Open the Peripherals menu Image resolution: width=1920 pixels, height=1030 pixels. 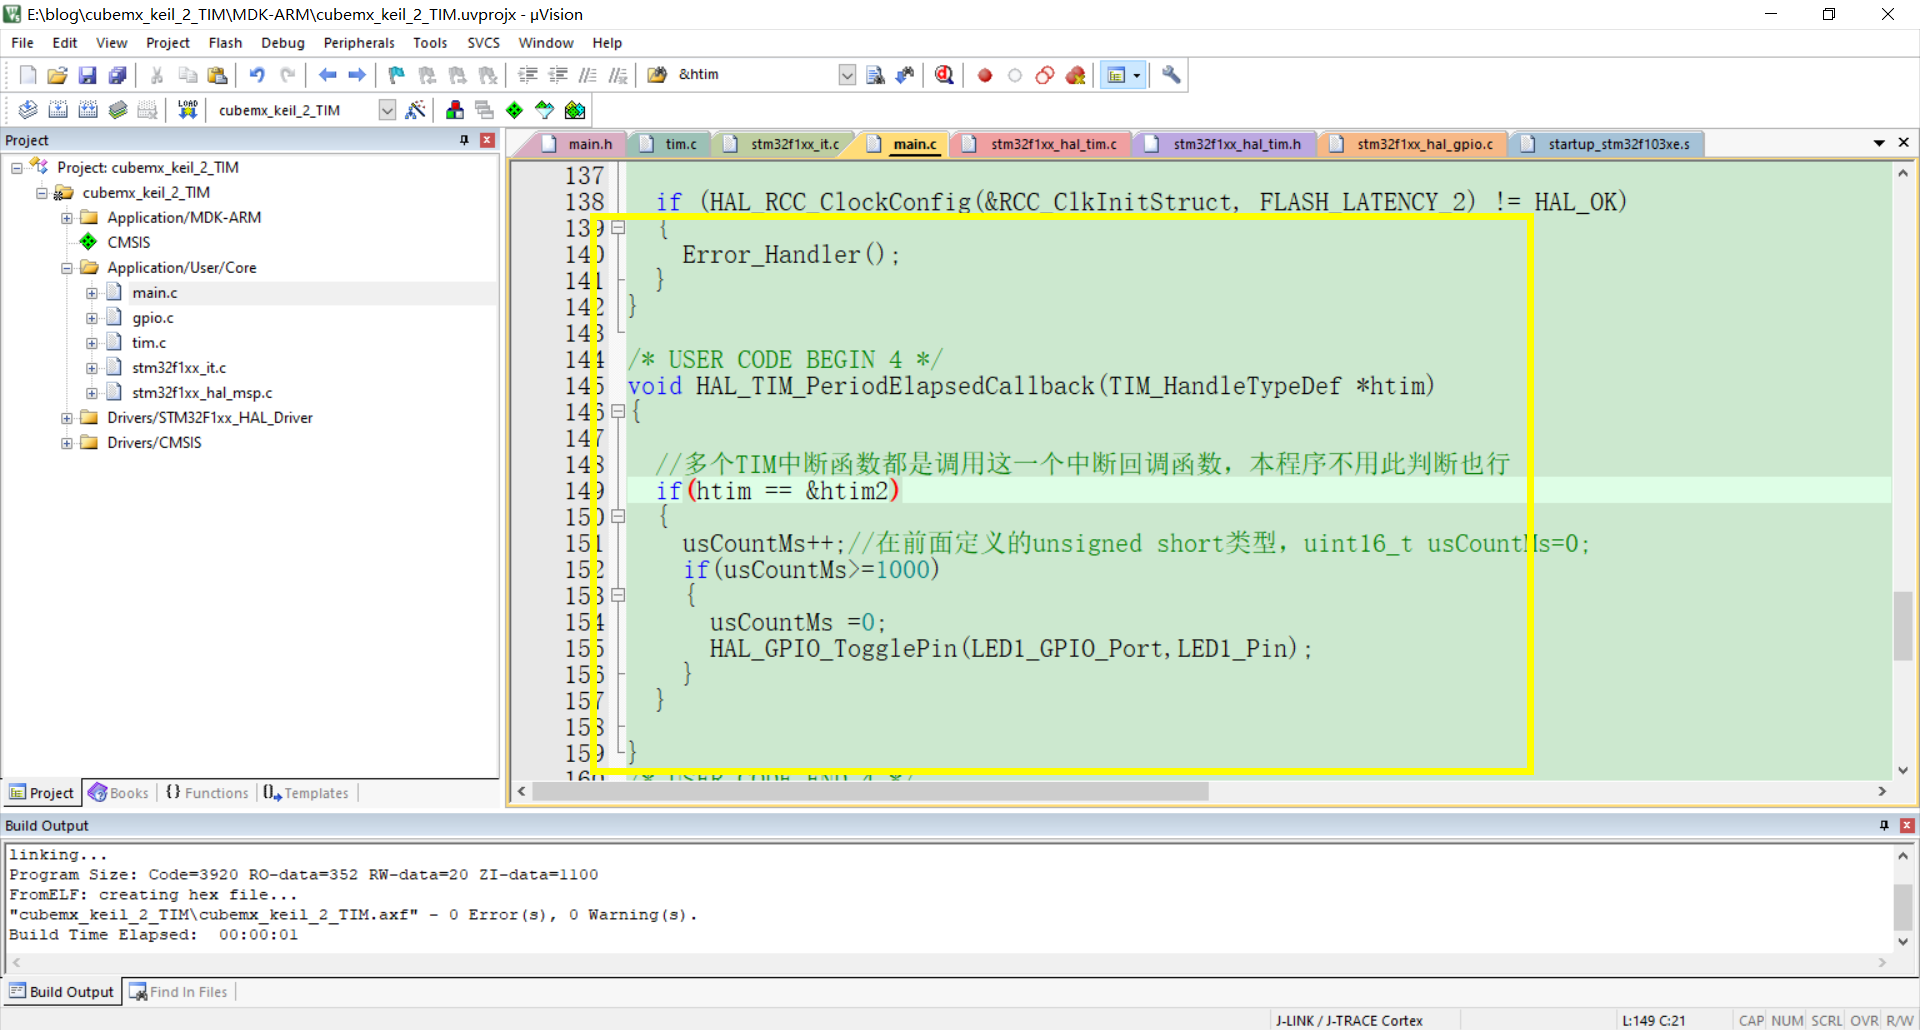(x=359, y=43)
